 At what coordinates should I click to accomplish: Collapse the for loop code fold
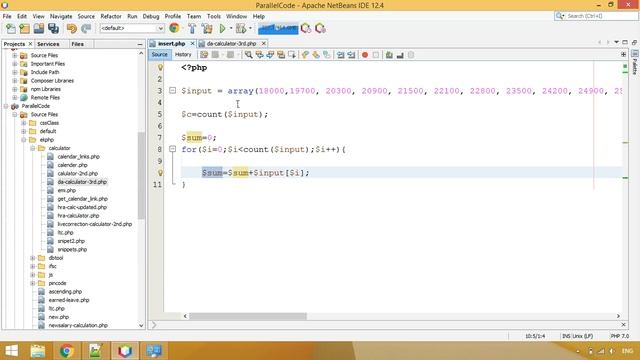pyautogui.click(x=173, y=149)
